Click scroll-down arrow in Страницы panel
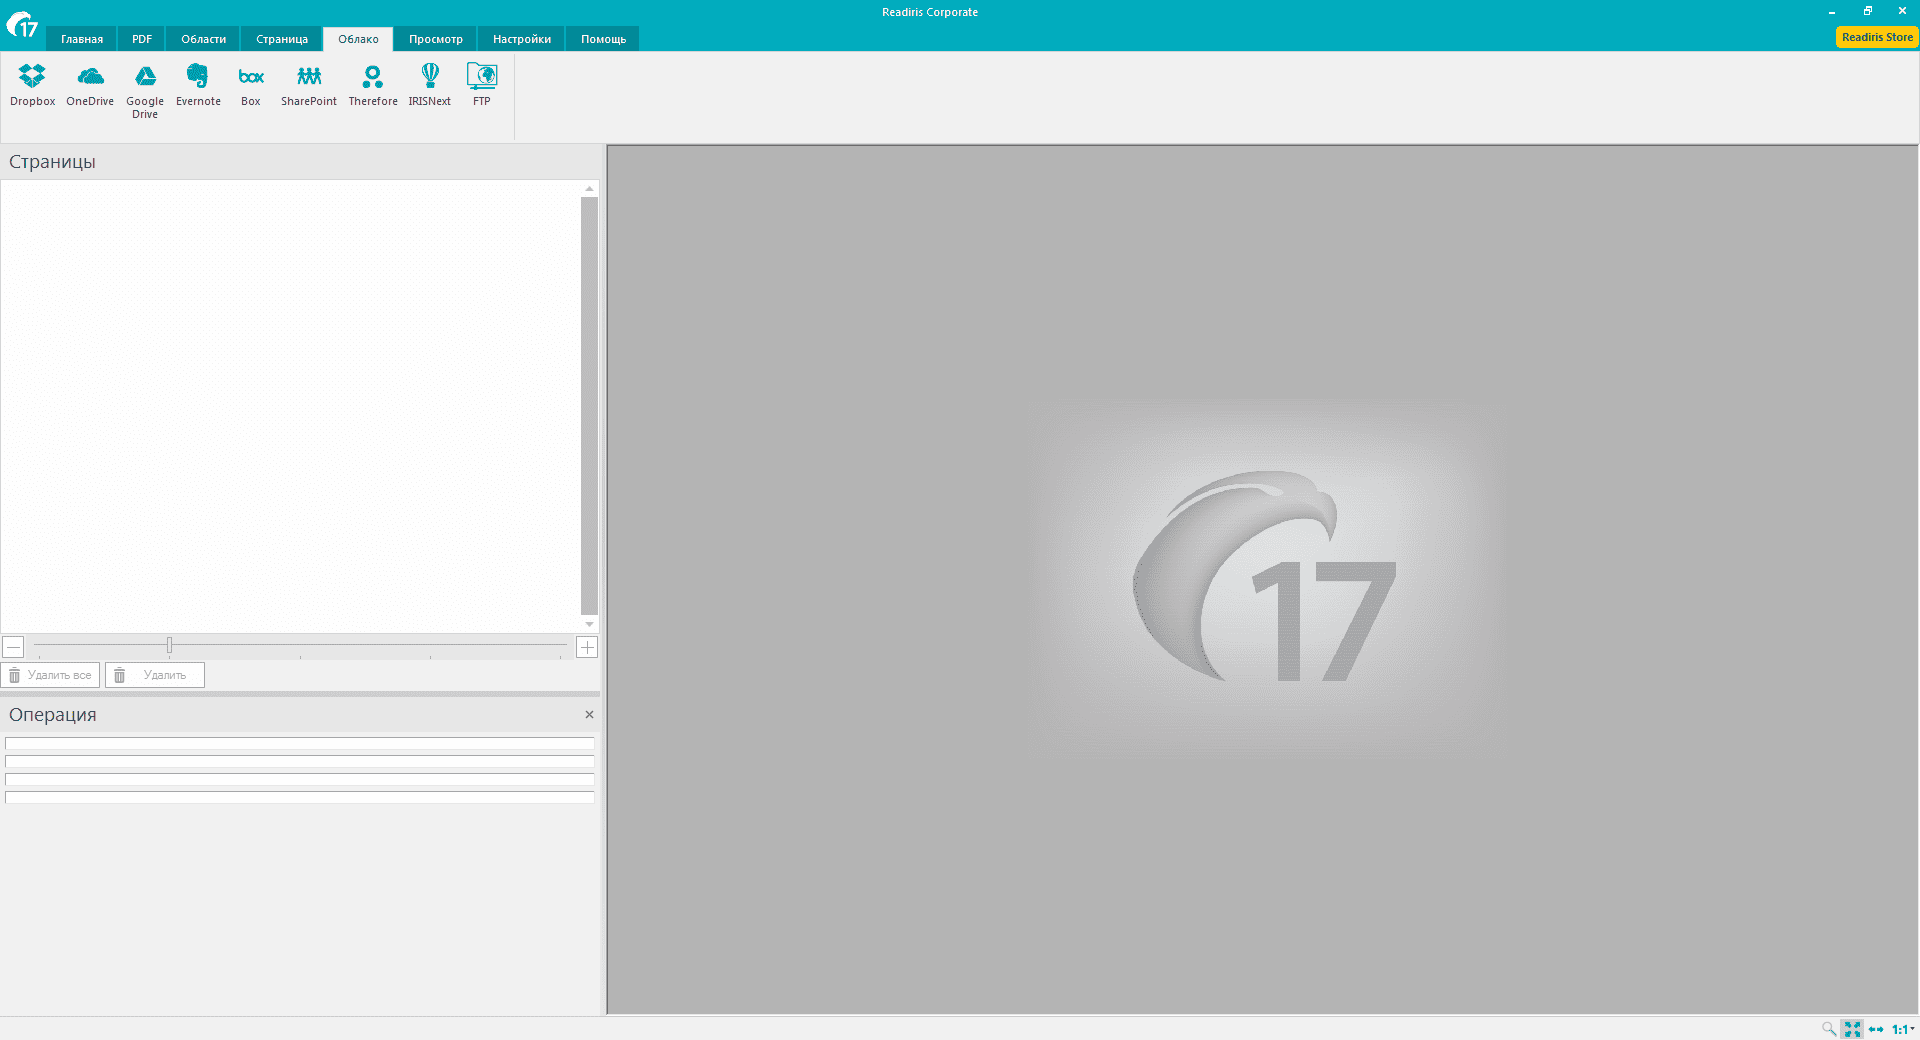Viewport: 1920px width, 1040px height. [589, 624]
